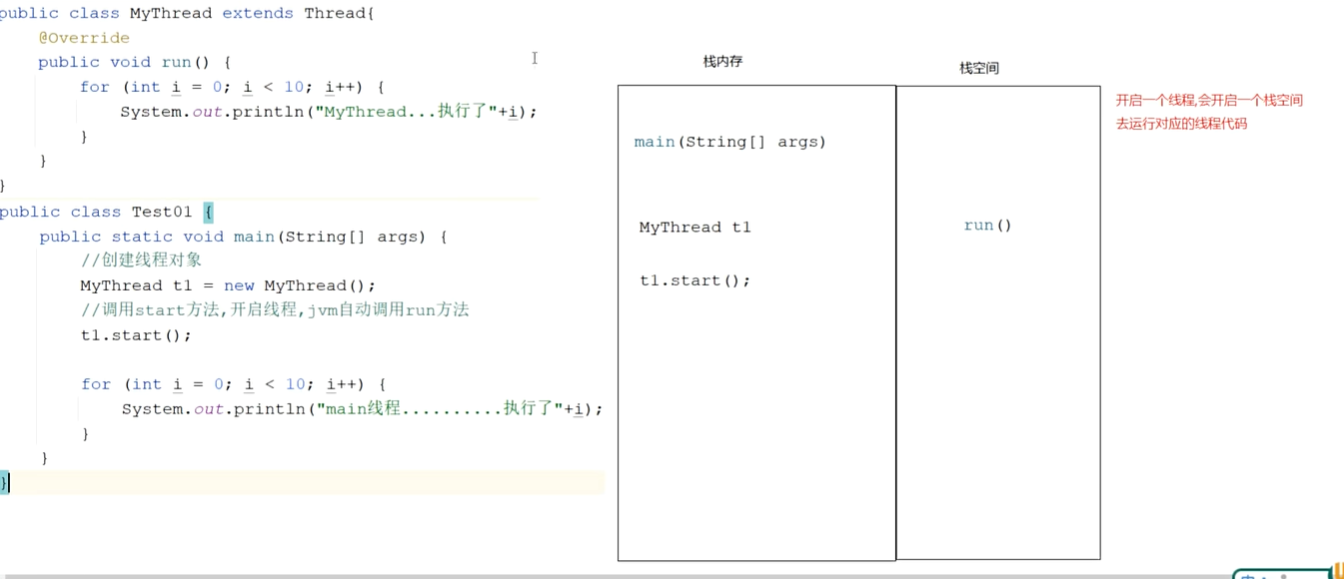
Task: Click 't1.start();' in the stack diagram
Action: pos(695,281)
